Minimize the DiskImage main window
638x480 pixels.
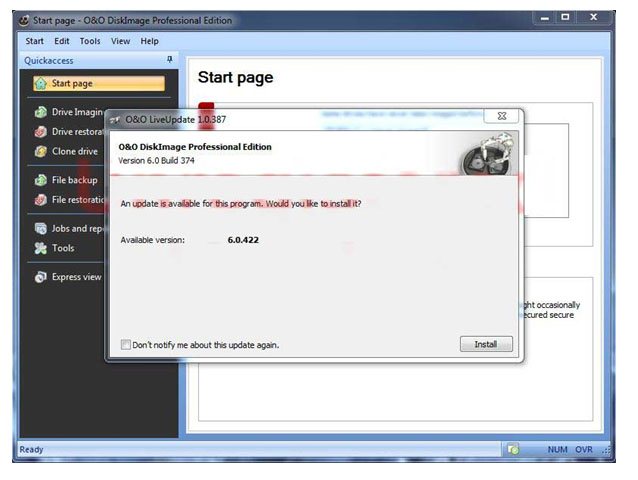(544, 18)
